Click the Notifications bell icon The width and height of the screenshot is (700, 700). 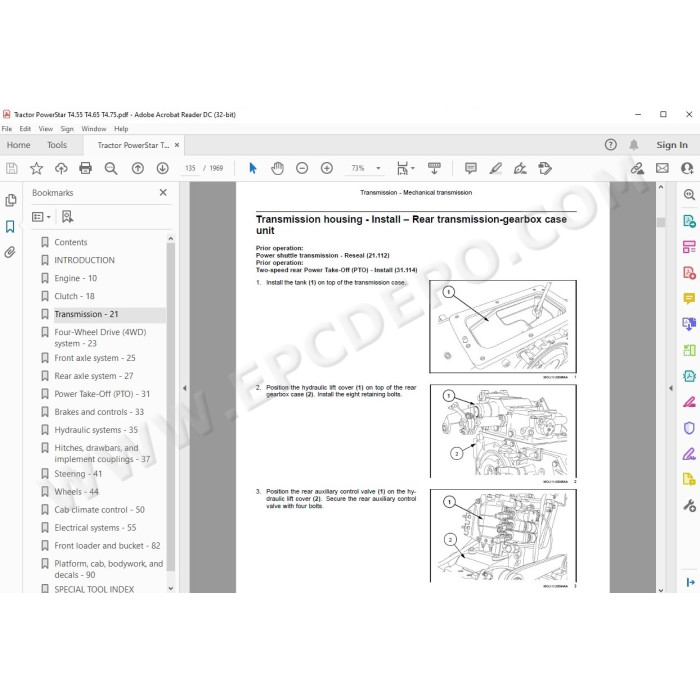[x=633, y=145]
